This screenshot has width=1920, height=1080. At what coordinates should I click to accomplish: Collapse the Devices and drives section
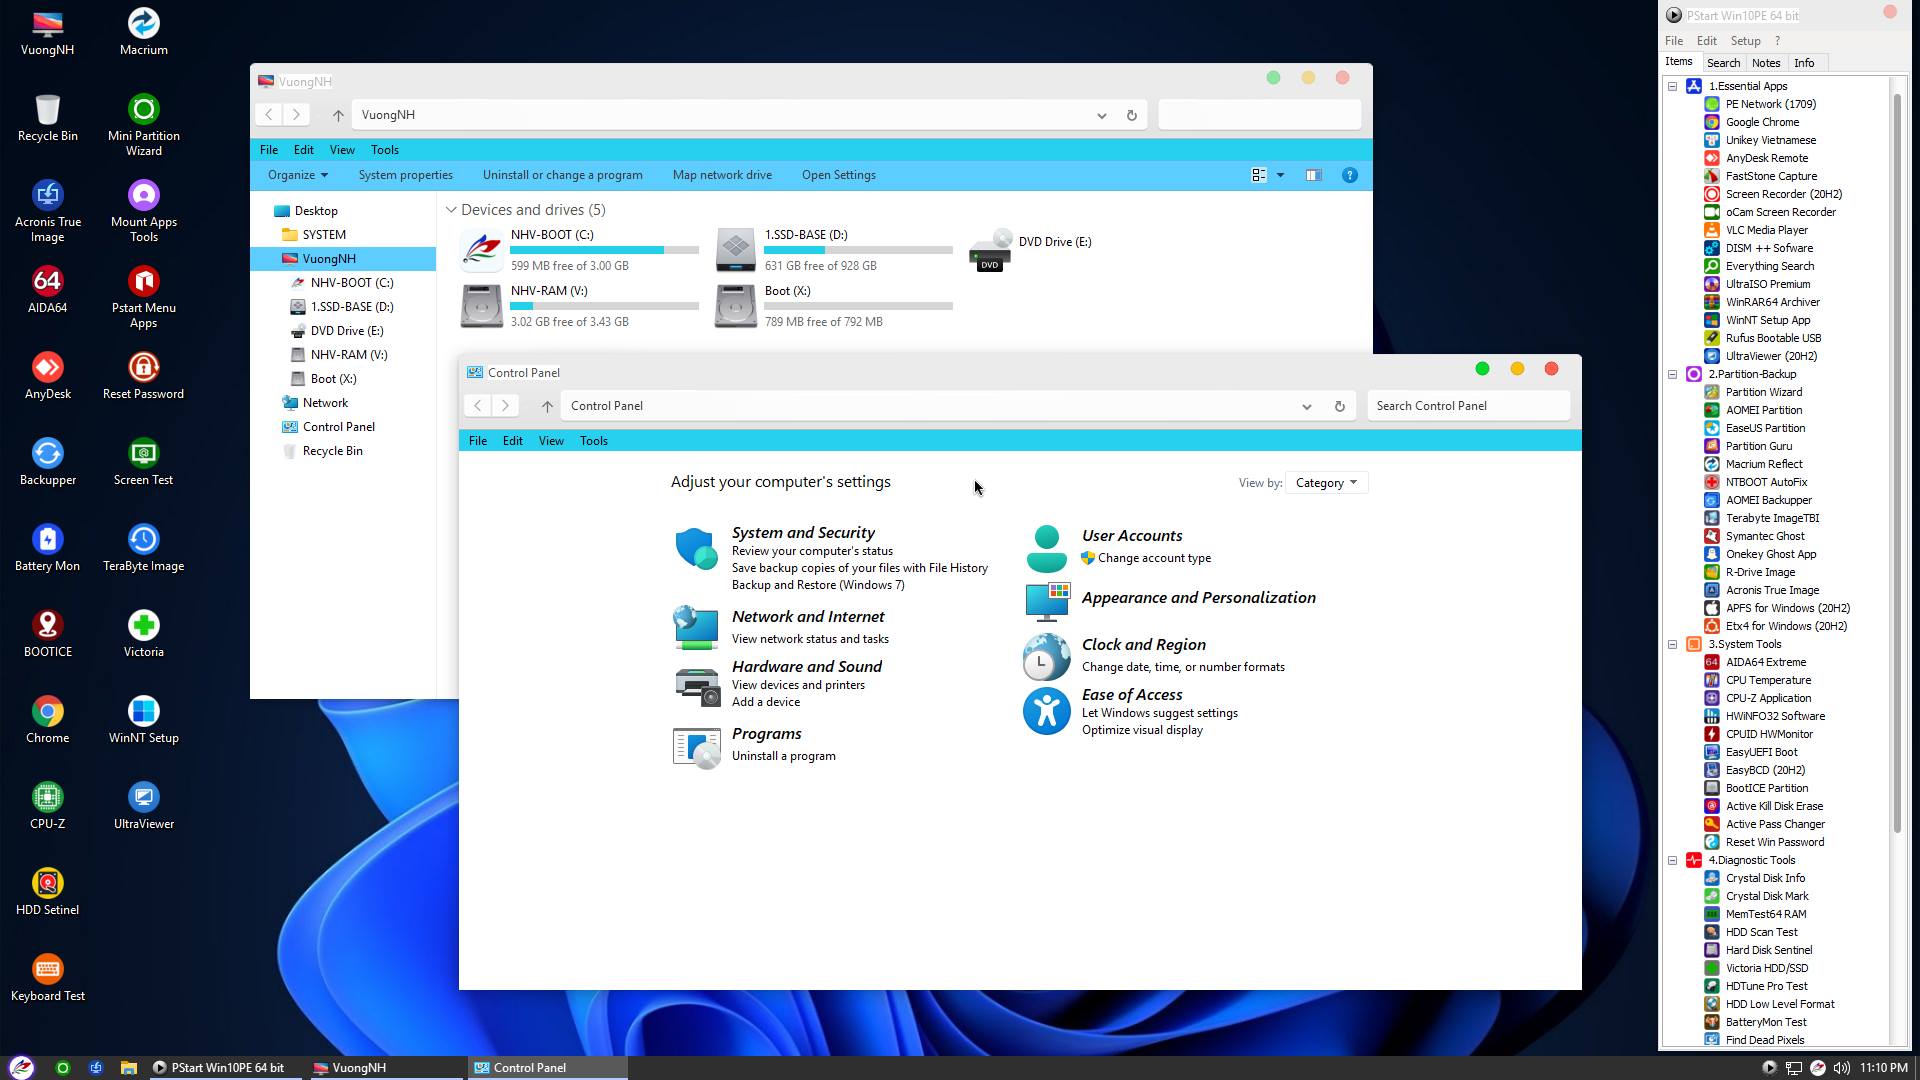(x=451, y=210)
